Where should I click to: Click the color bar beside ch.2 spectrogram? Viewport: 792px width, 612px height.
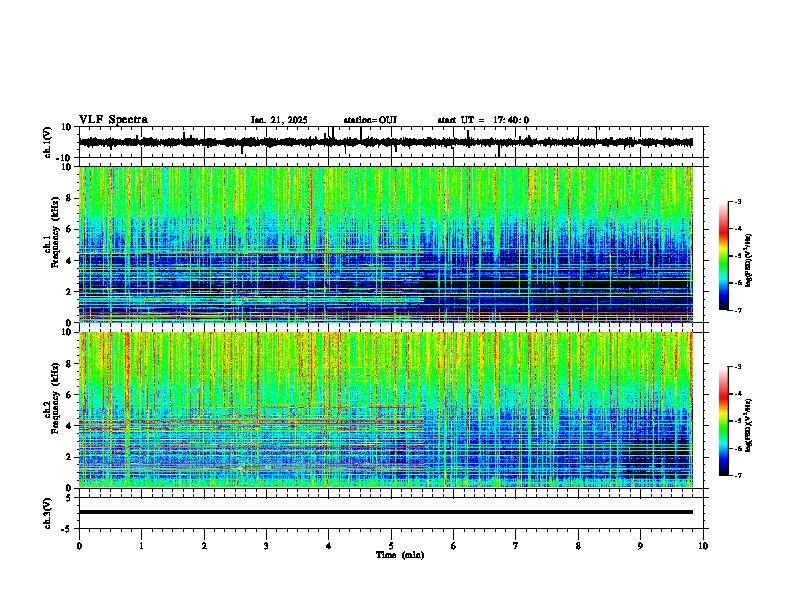(x=724, y=421)
